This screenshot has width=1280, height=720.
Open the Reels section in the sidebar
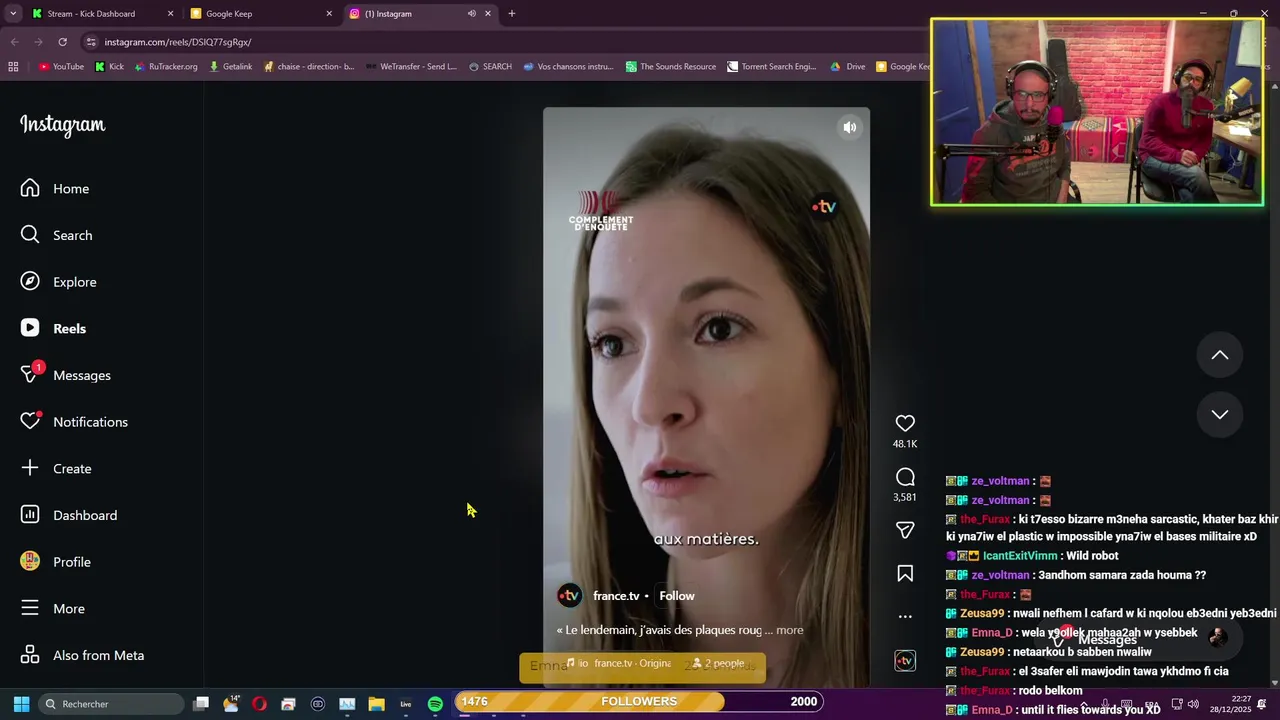tap(53, 329)
